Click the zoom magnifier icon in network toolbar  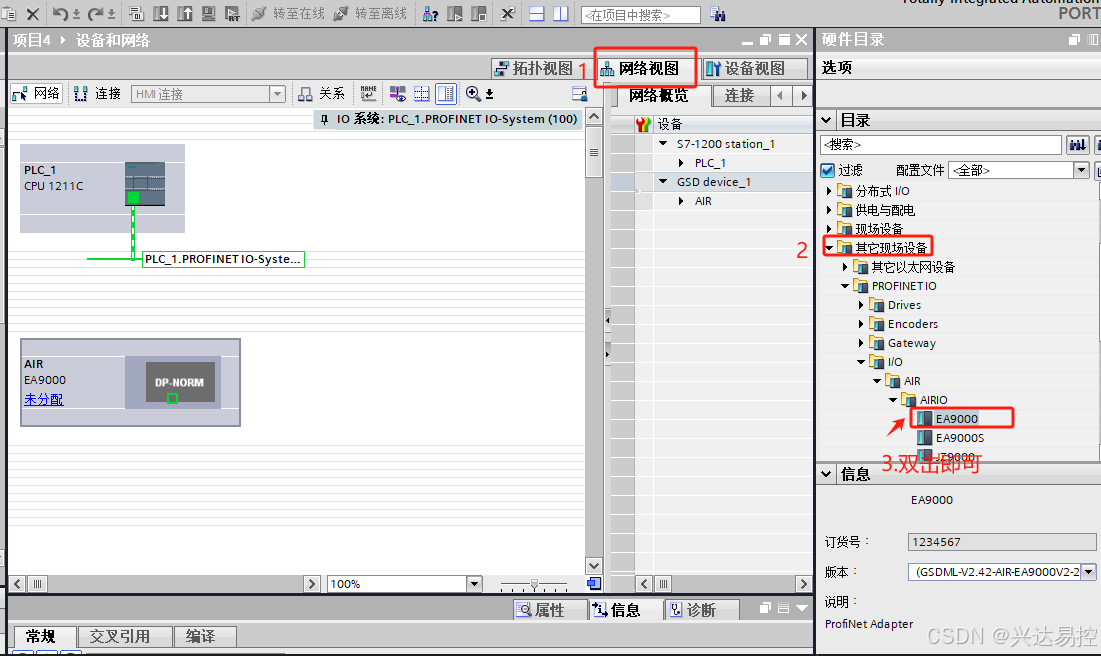point(473,93)
